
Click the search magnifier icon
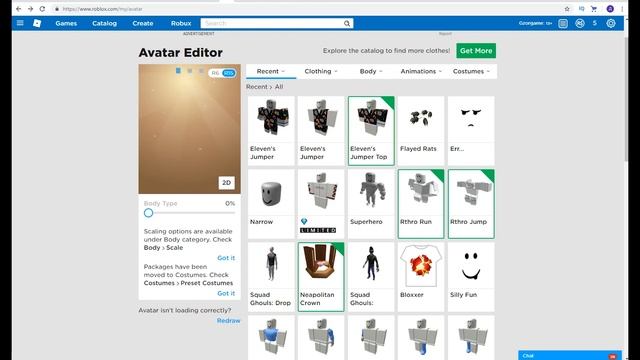[347, 23]
